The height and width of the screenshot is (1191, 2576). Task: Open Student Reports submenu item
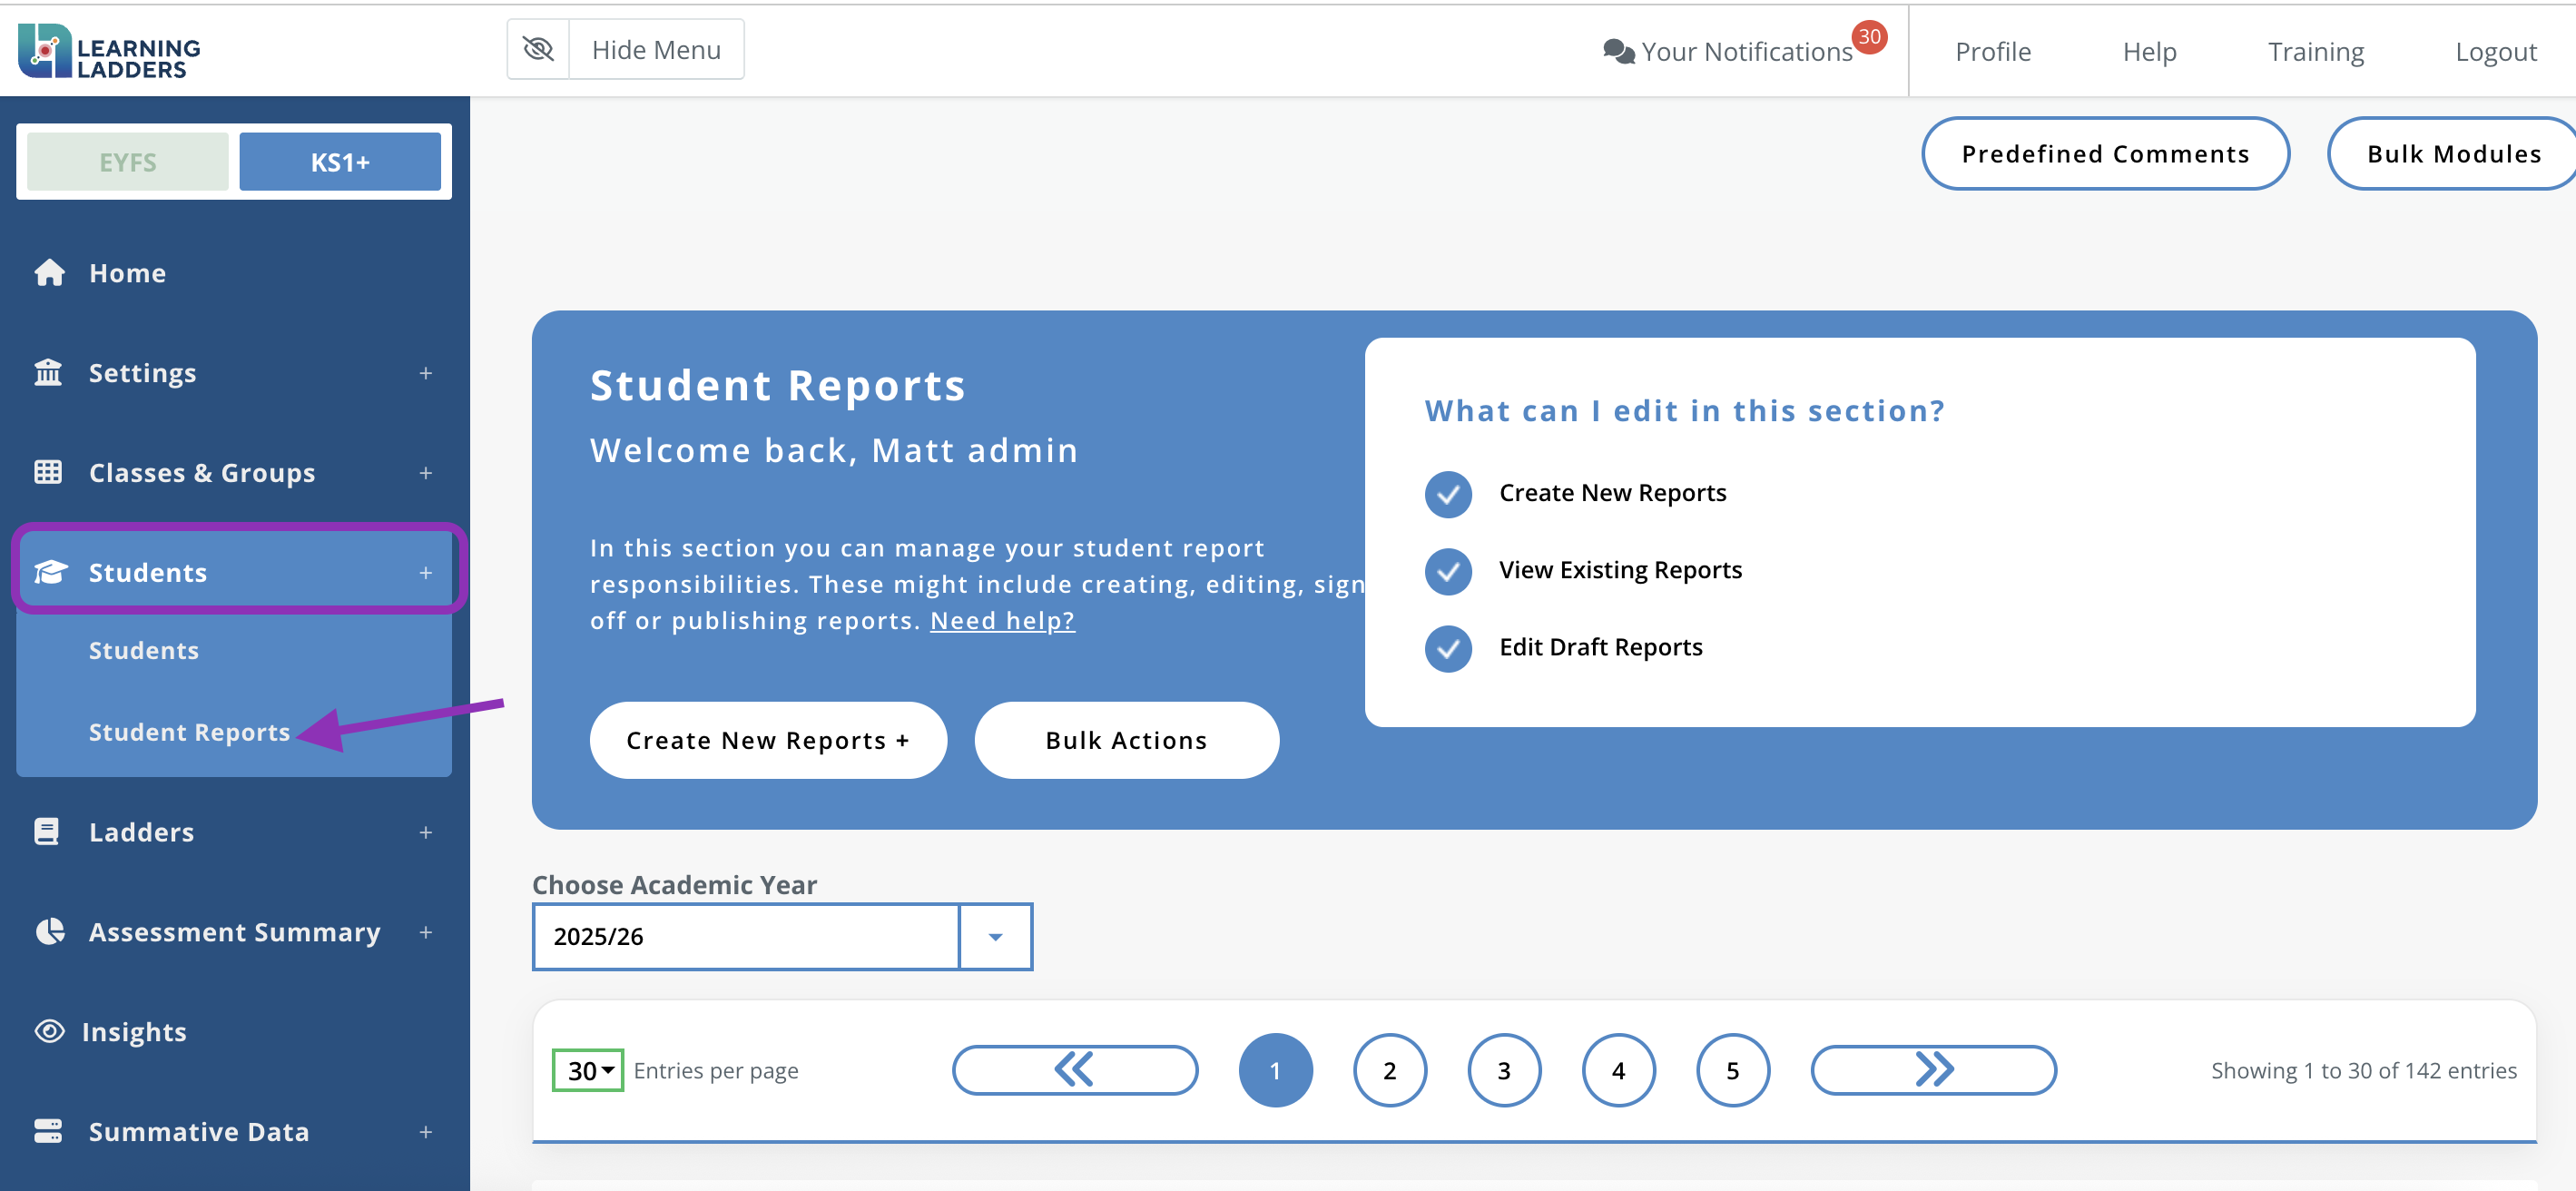[189, 732]
